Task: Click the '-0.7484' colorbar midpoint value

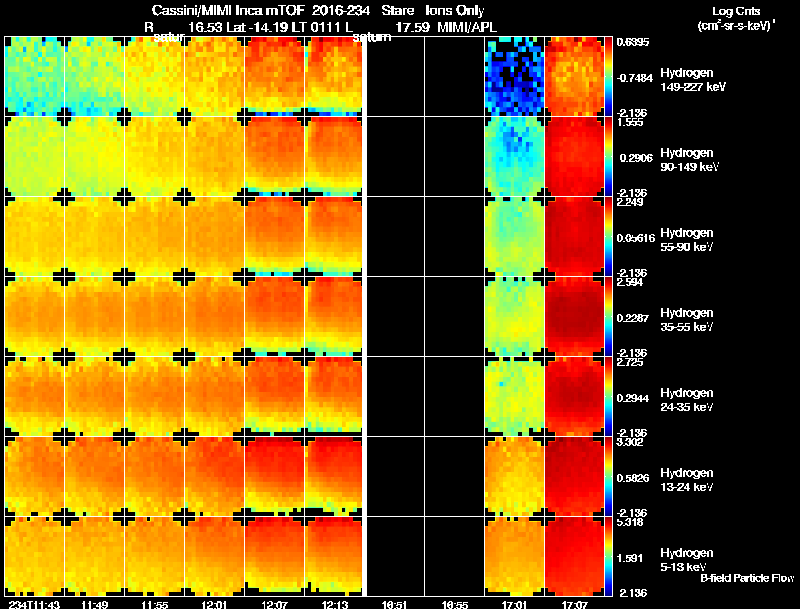Action: tap(635, 78)
